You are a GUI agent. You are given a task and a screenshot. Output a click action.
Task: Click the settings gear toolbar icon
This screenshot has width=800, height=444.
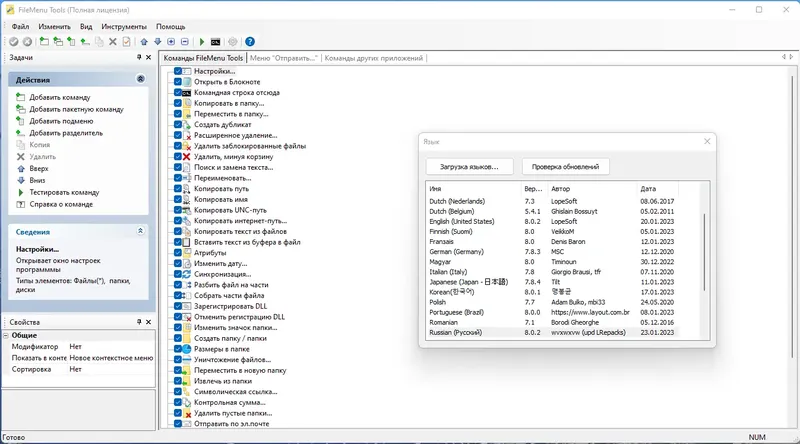coord(233,42)
